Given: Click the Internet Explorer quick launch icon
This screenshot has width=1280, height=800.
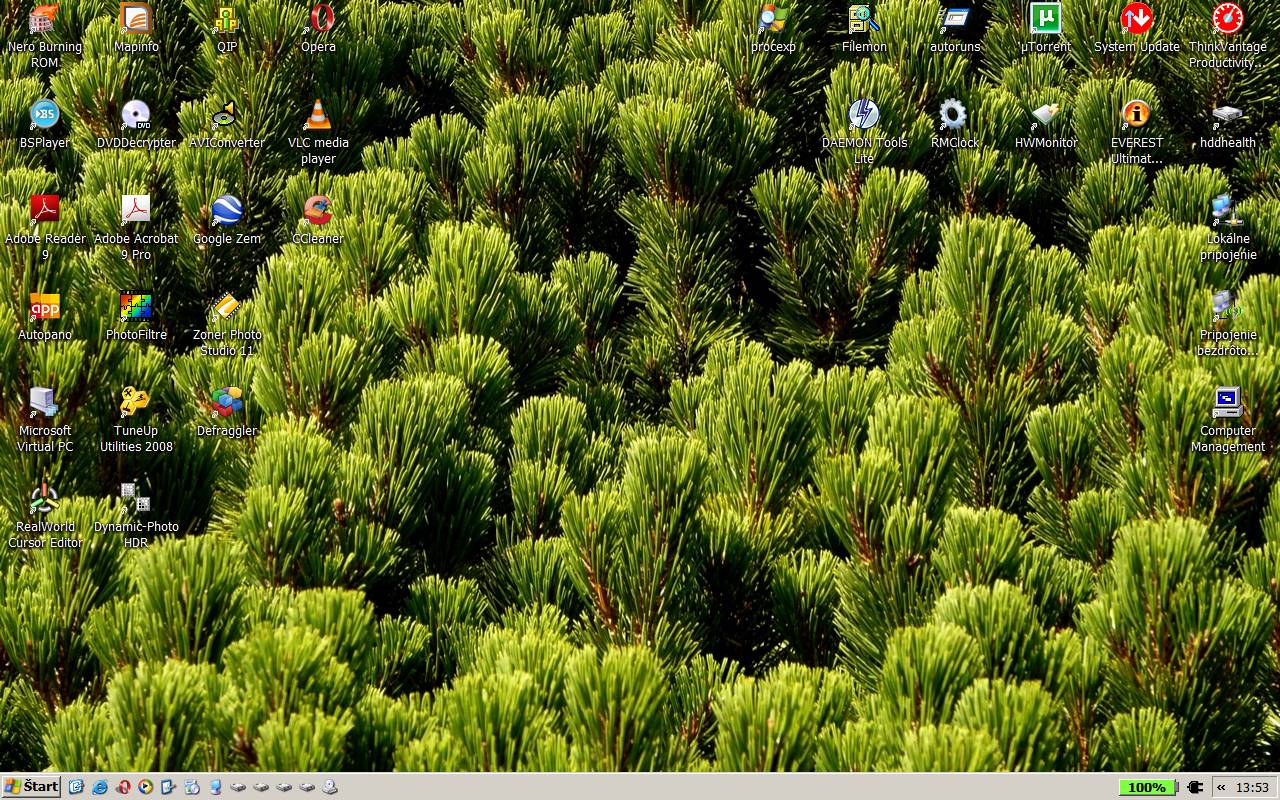Looking at the screenshot, I should click(100, 787).
